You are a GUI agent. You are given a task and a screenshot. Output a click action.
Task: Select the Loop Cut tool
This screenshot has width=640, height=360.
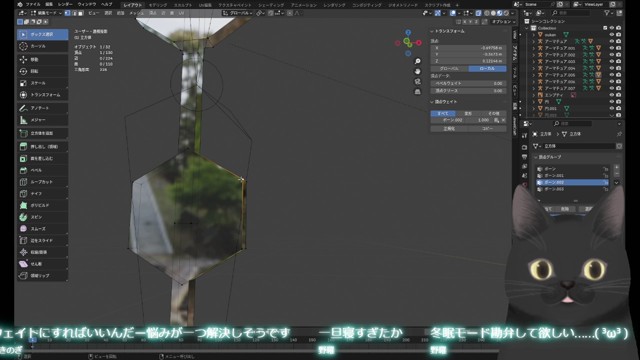(x=42, y=182)
